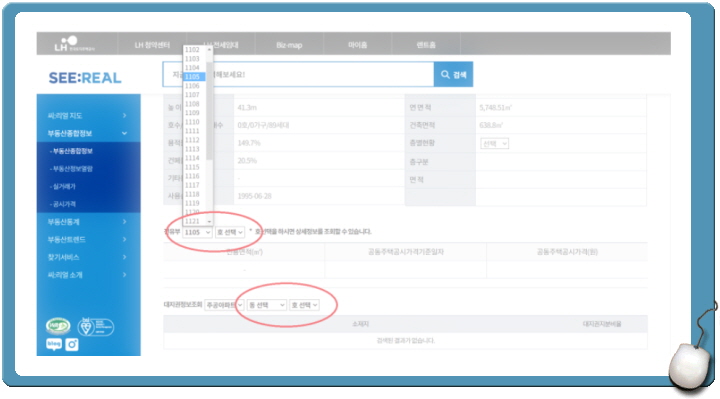The height and width of the screenshot is (399, 720).
Task: Click the dropdown list scrollbar thumb
Action: pos(209,111)
